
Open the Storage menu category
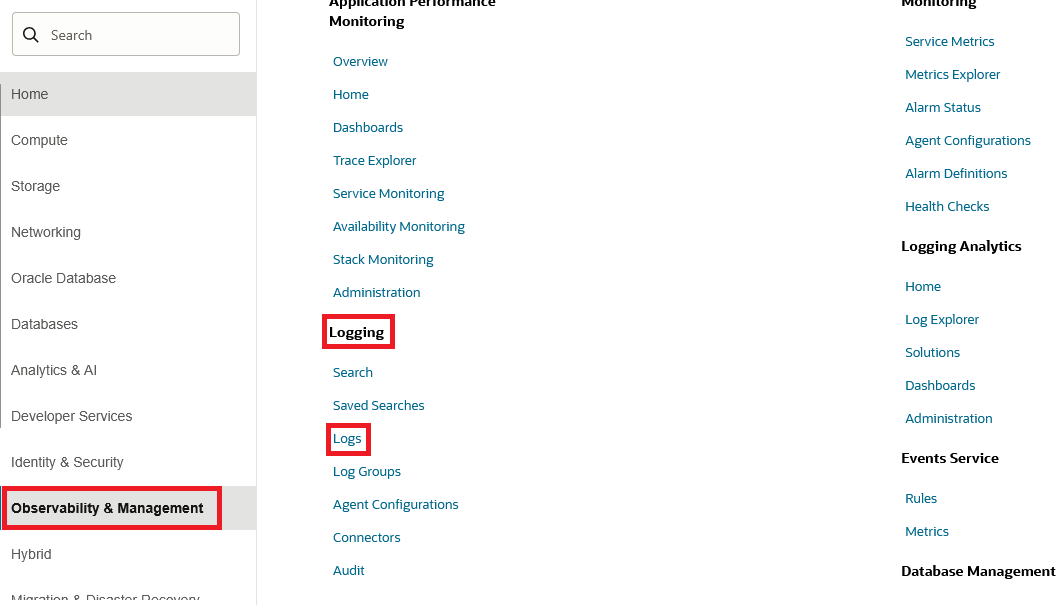pyautogui.click(x=36, y=186)
